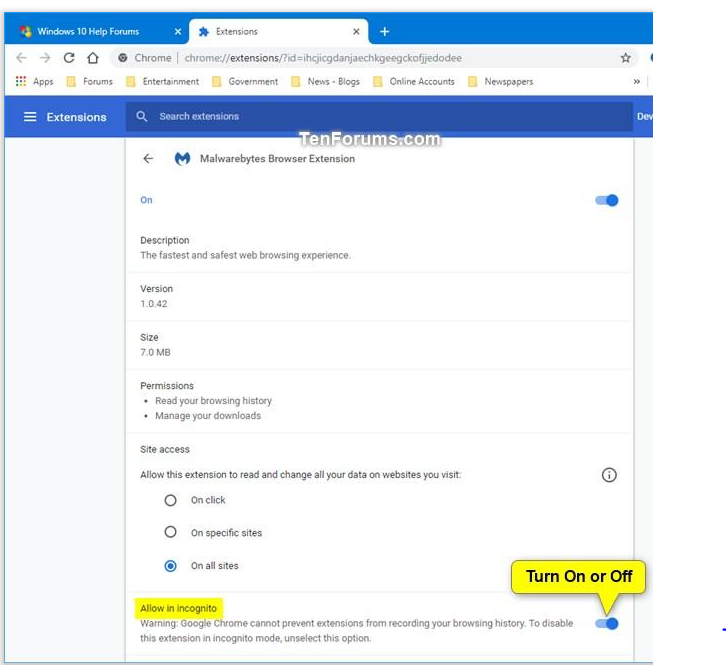Click Manage your downloads permission
Screen dimensions: 726x665
click(208, 416)
